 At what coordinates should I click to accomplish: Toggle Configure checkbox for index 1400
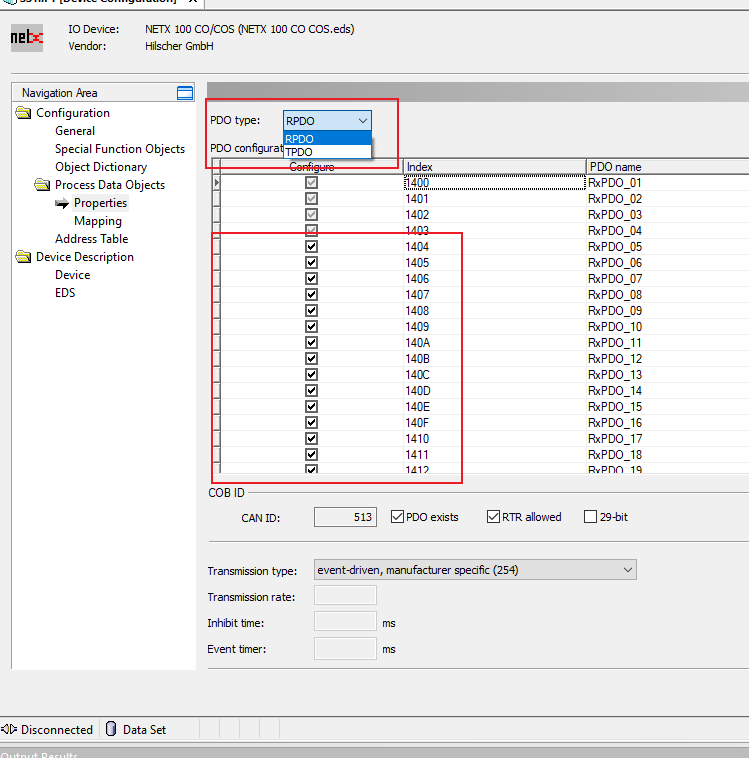[x=311, y=183]
